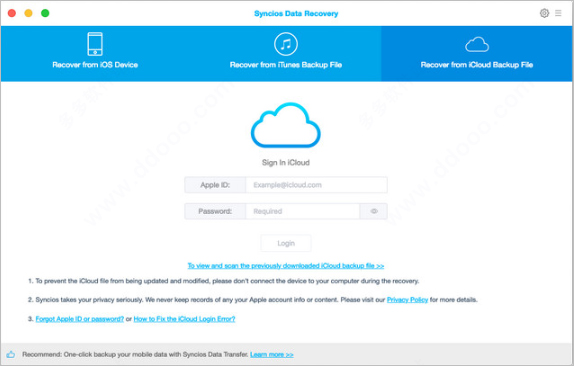
Task: Open the hamburger menu icon
Action: coord(558,13)
